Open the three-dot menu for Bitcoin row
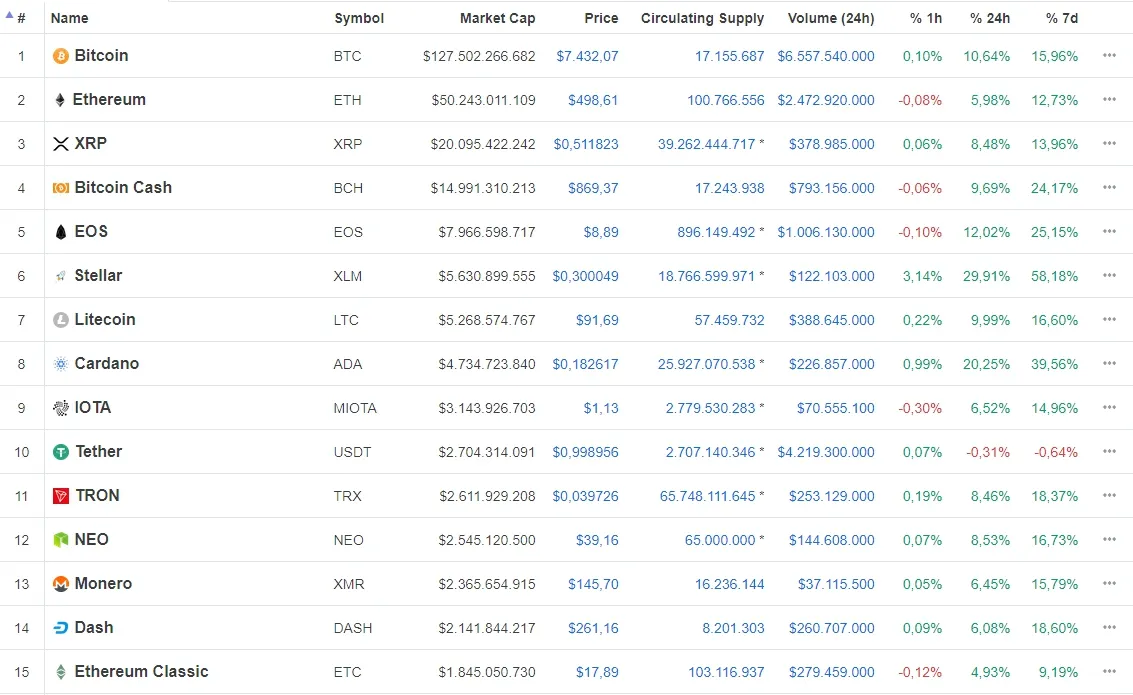This screenshot has width=1133, height=695. point(1109,55)
